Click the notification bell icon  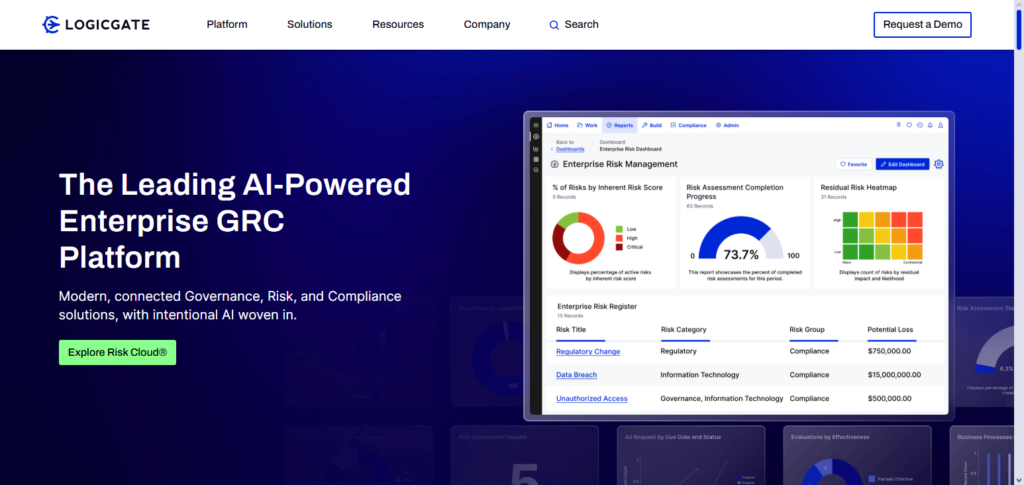pyautogui.click(x=930, y=125)
